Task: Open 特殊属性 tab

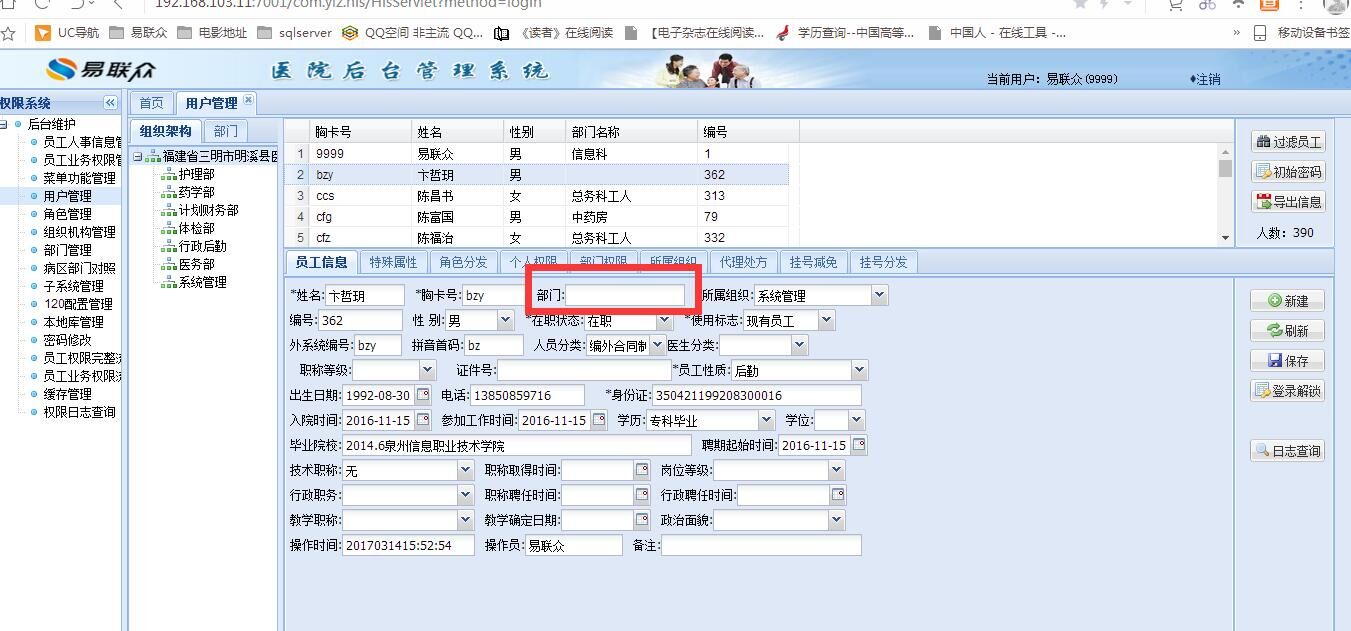Action: [393, 262]
